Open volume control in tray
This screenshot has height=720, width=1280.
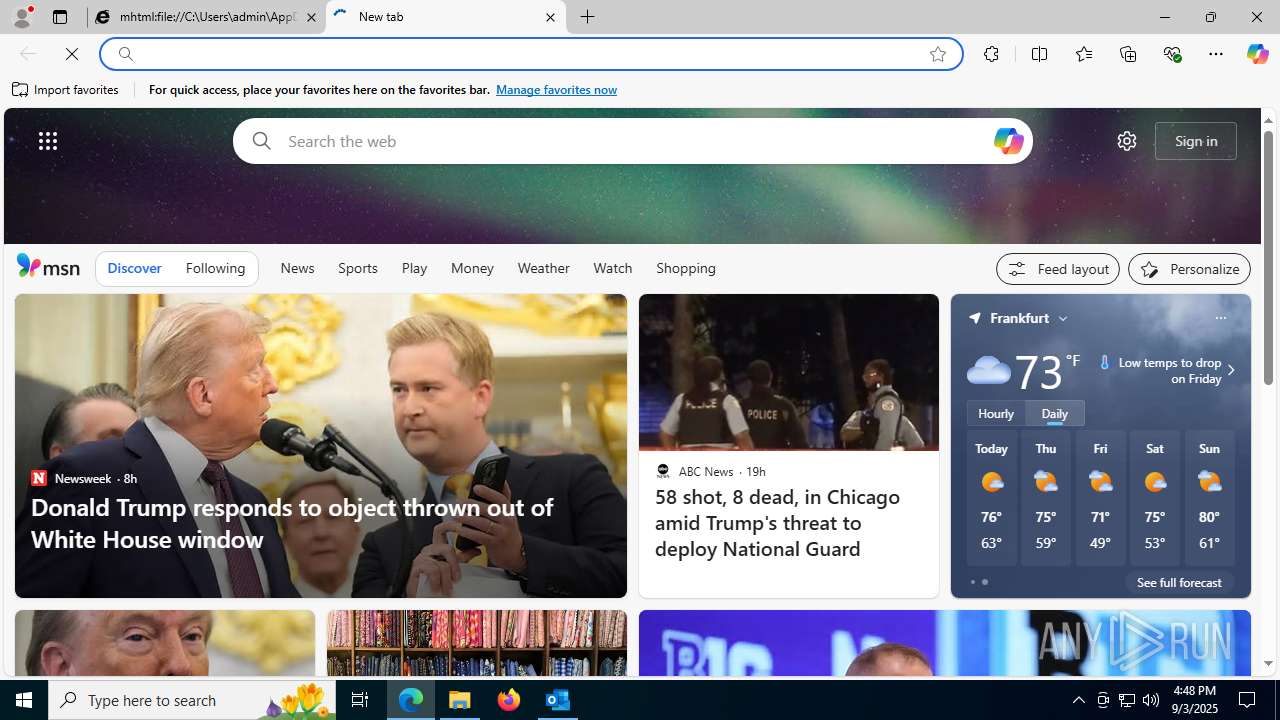coord(1151,700)
